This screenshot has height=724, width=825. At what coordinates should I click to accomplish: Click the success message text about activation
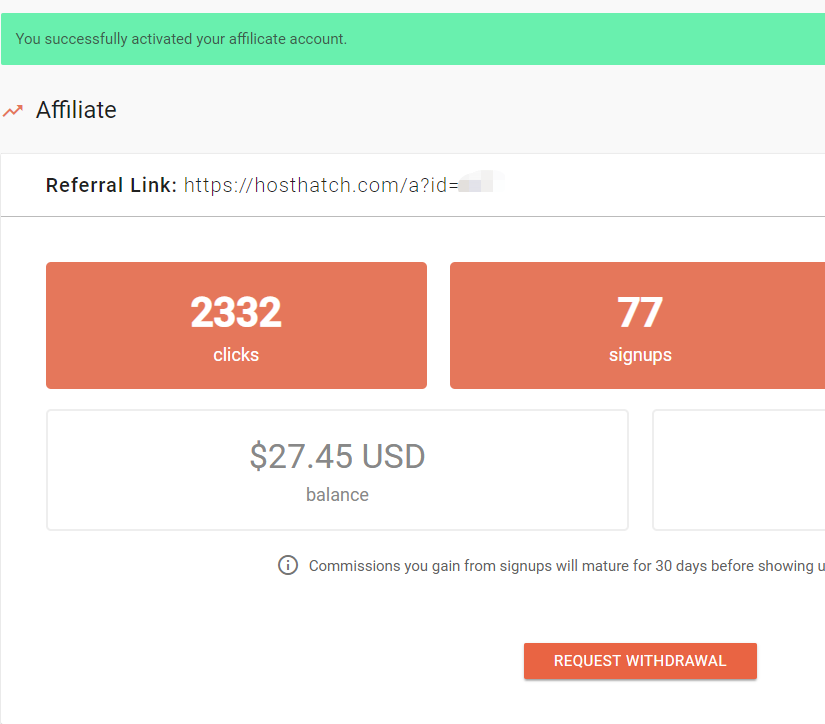pos(181,39)
